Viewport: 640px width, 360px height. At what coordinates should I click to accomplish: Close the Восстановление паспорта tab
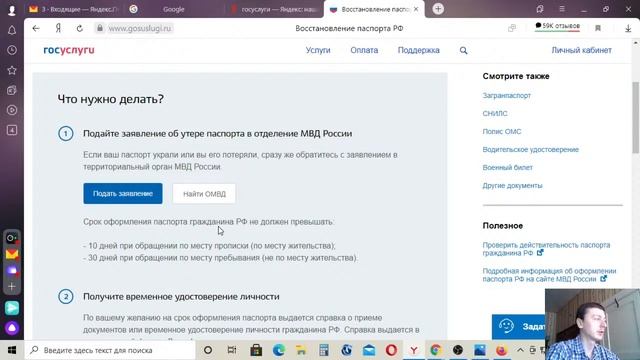pyautogui.click(x=416, y=9)
